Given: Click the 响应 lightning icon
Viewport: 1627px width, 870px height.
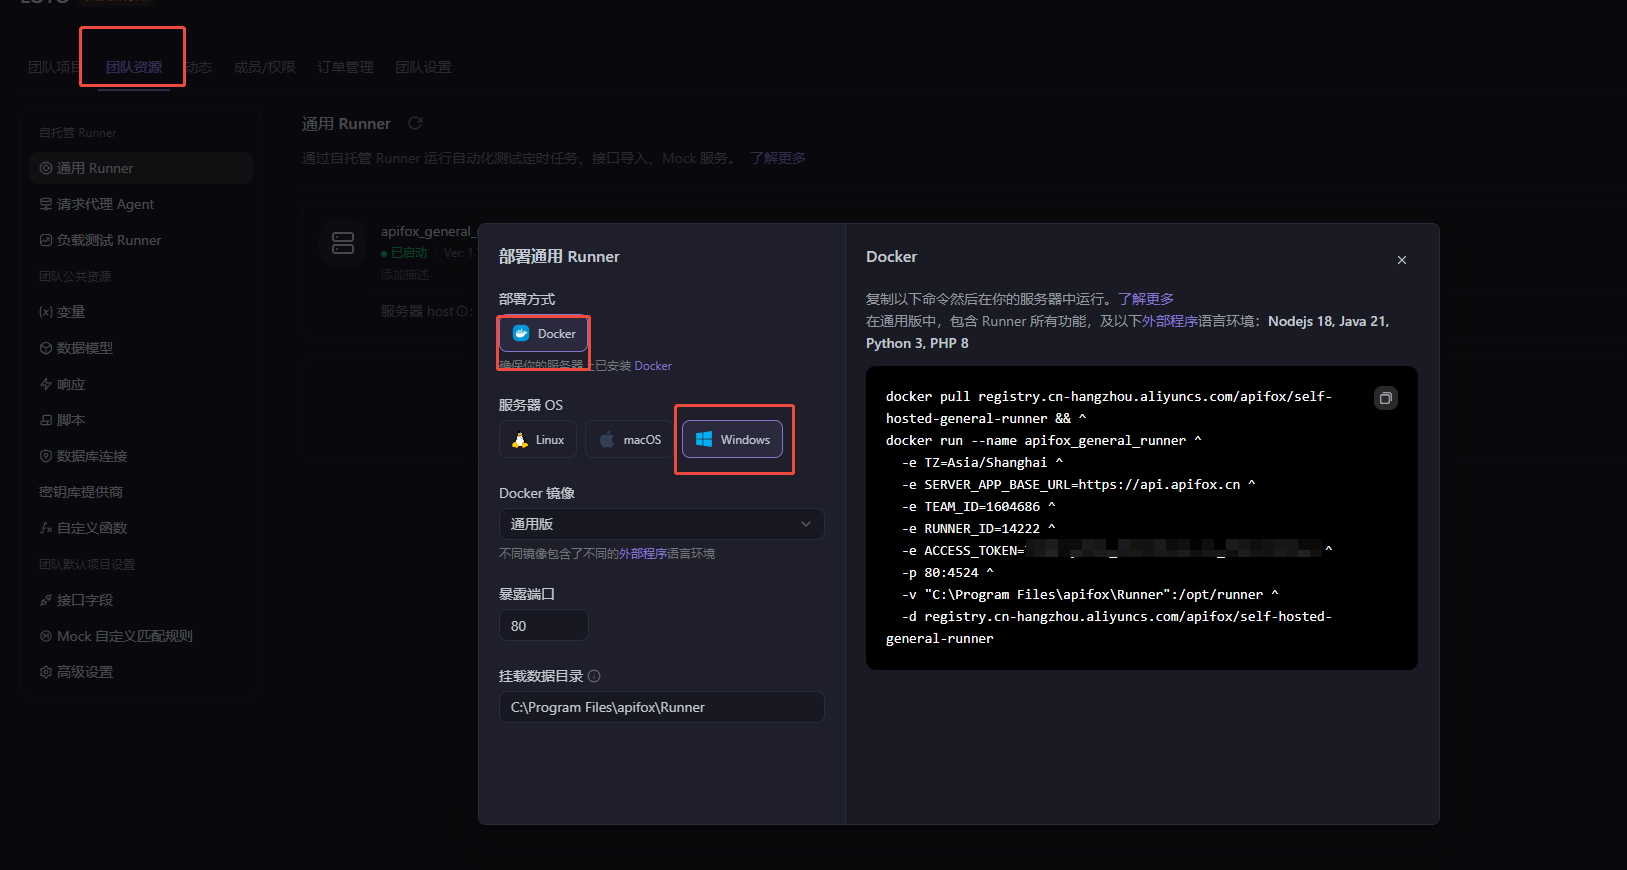Looking at the screenshot, I should [x=46, y=384].
